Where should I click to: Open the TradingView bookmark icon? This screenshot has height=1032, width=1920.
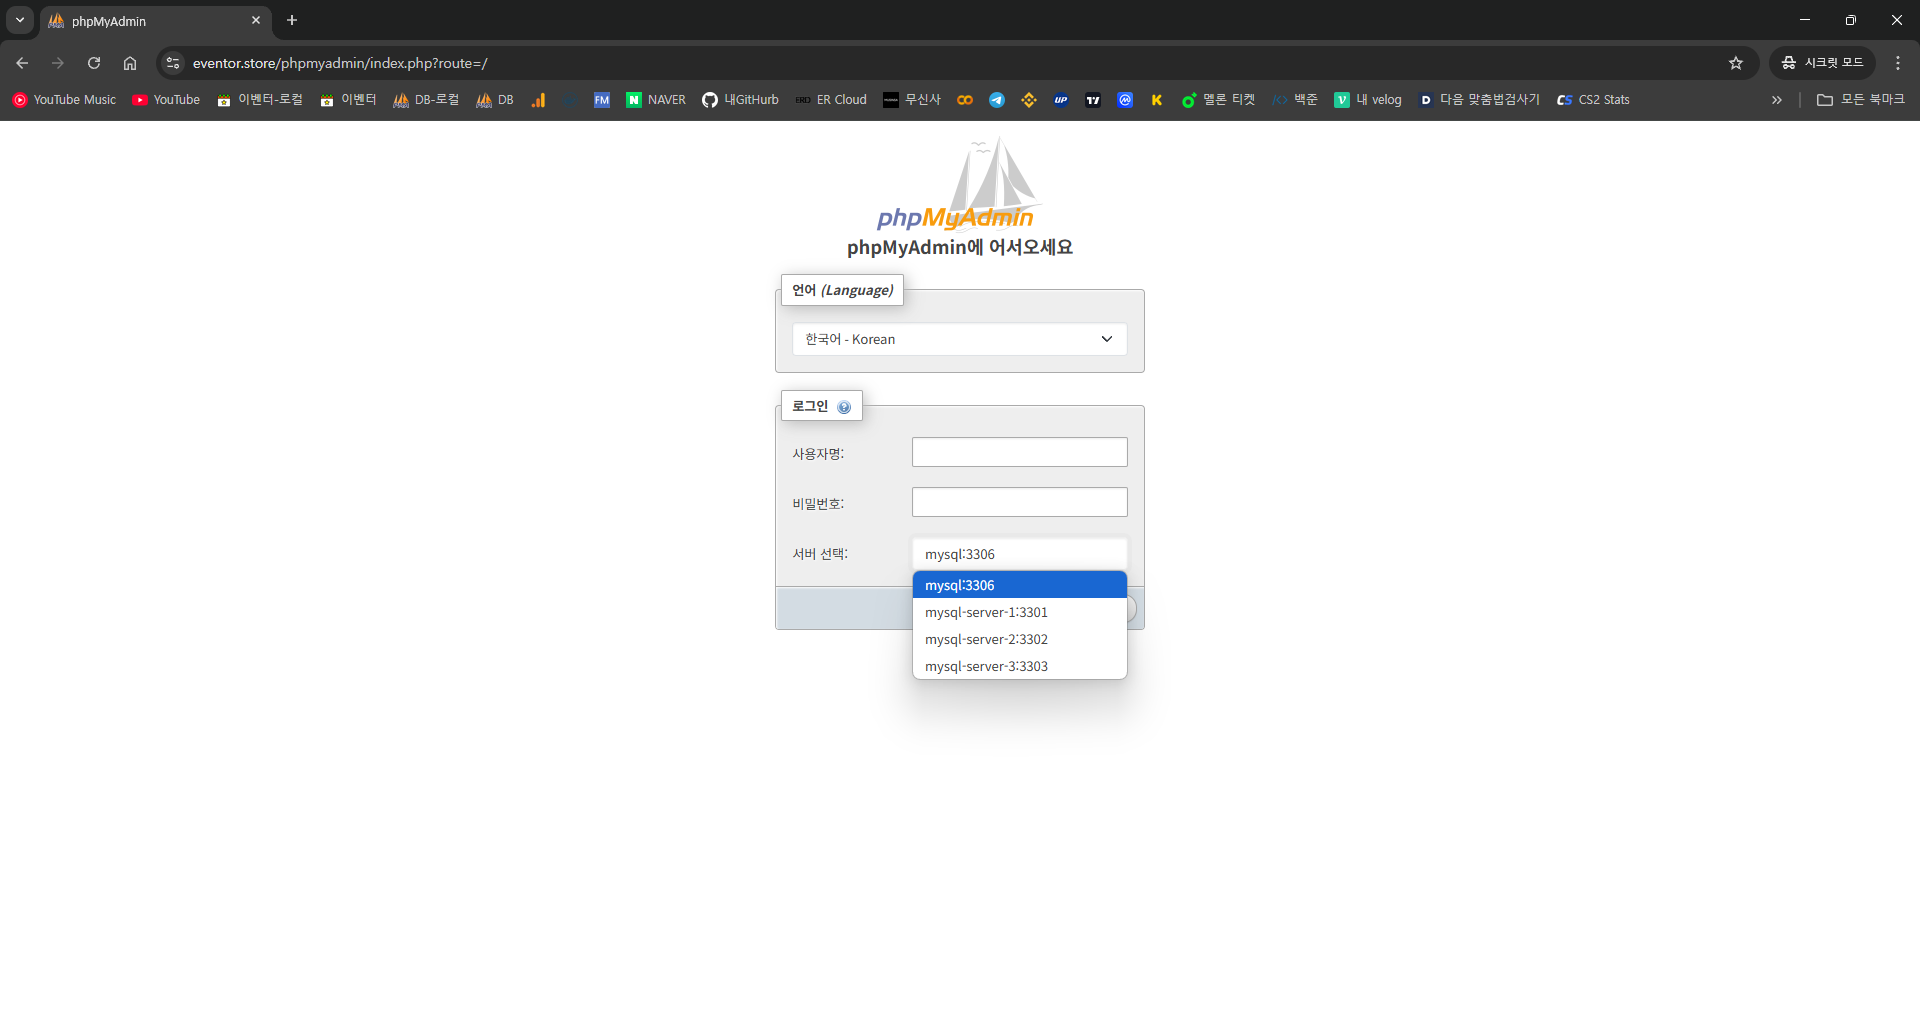click(1093, 100)
